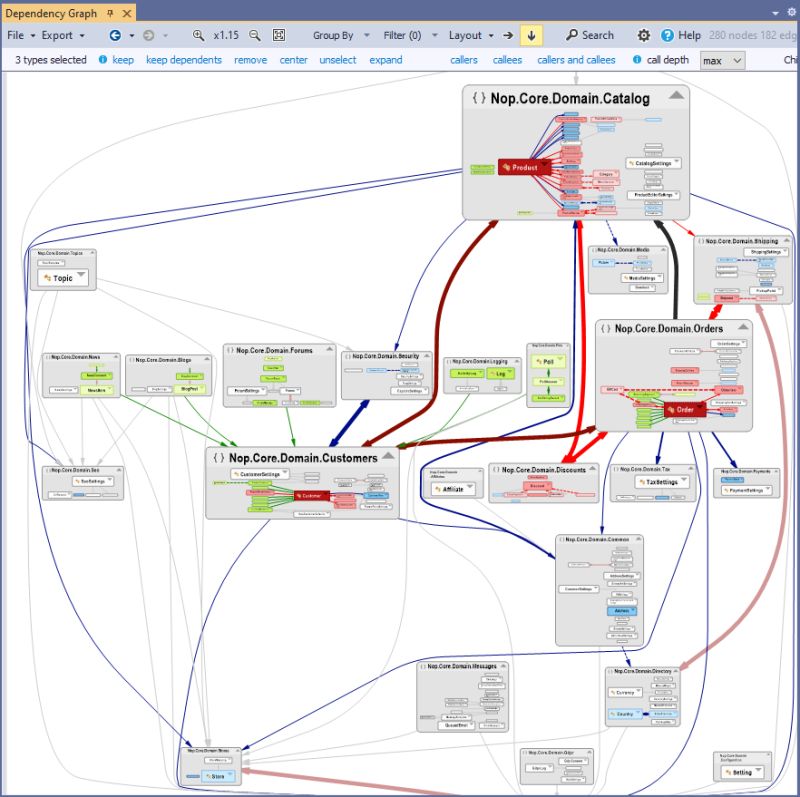Open Help with the question mark icon

coord(668,34)
